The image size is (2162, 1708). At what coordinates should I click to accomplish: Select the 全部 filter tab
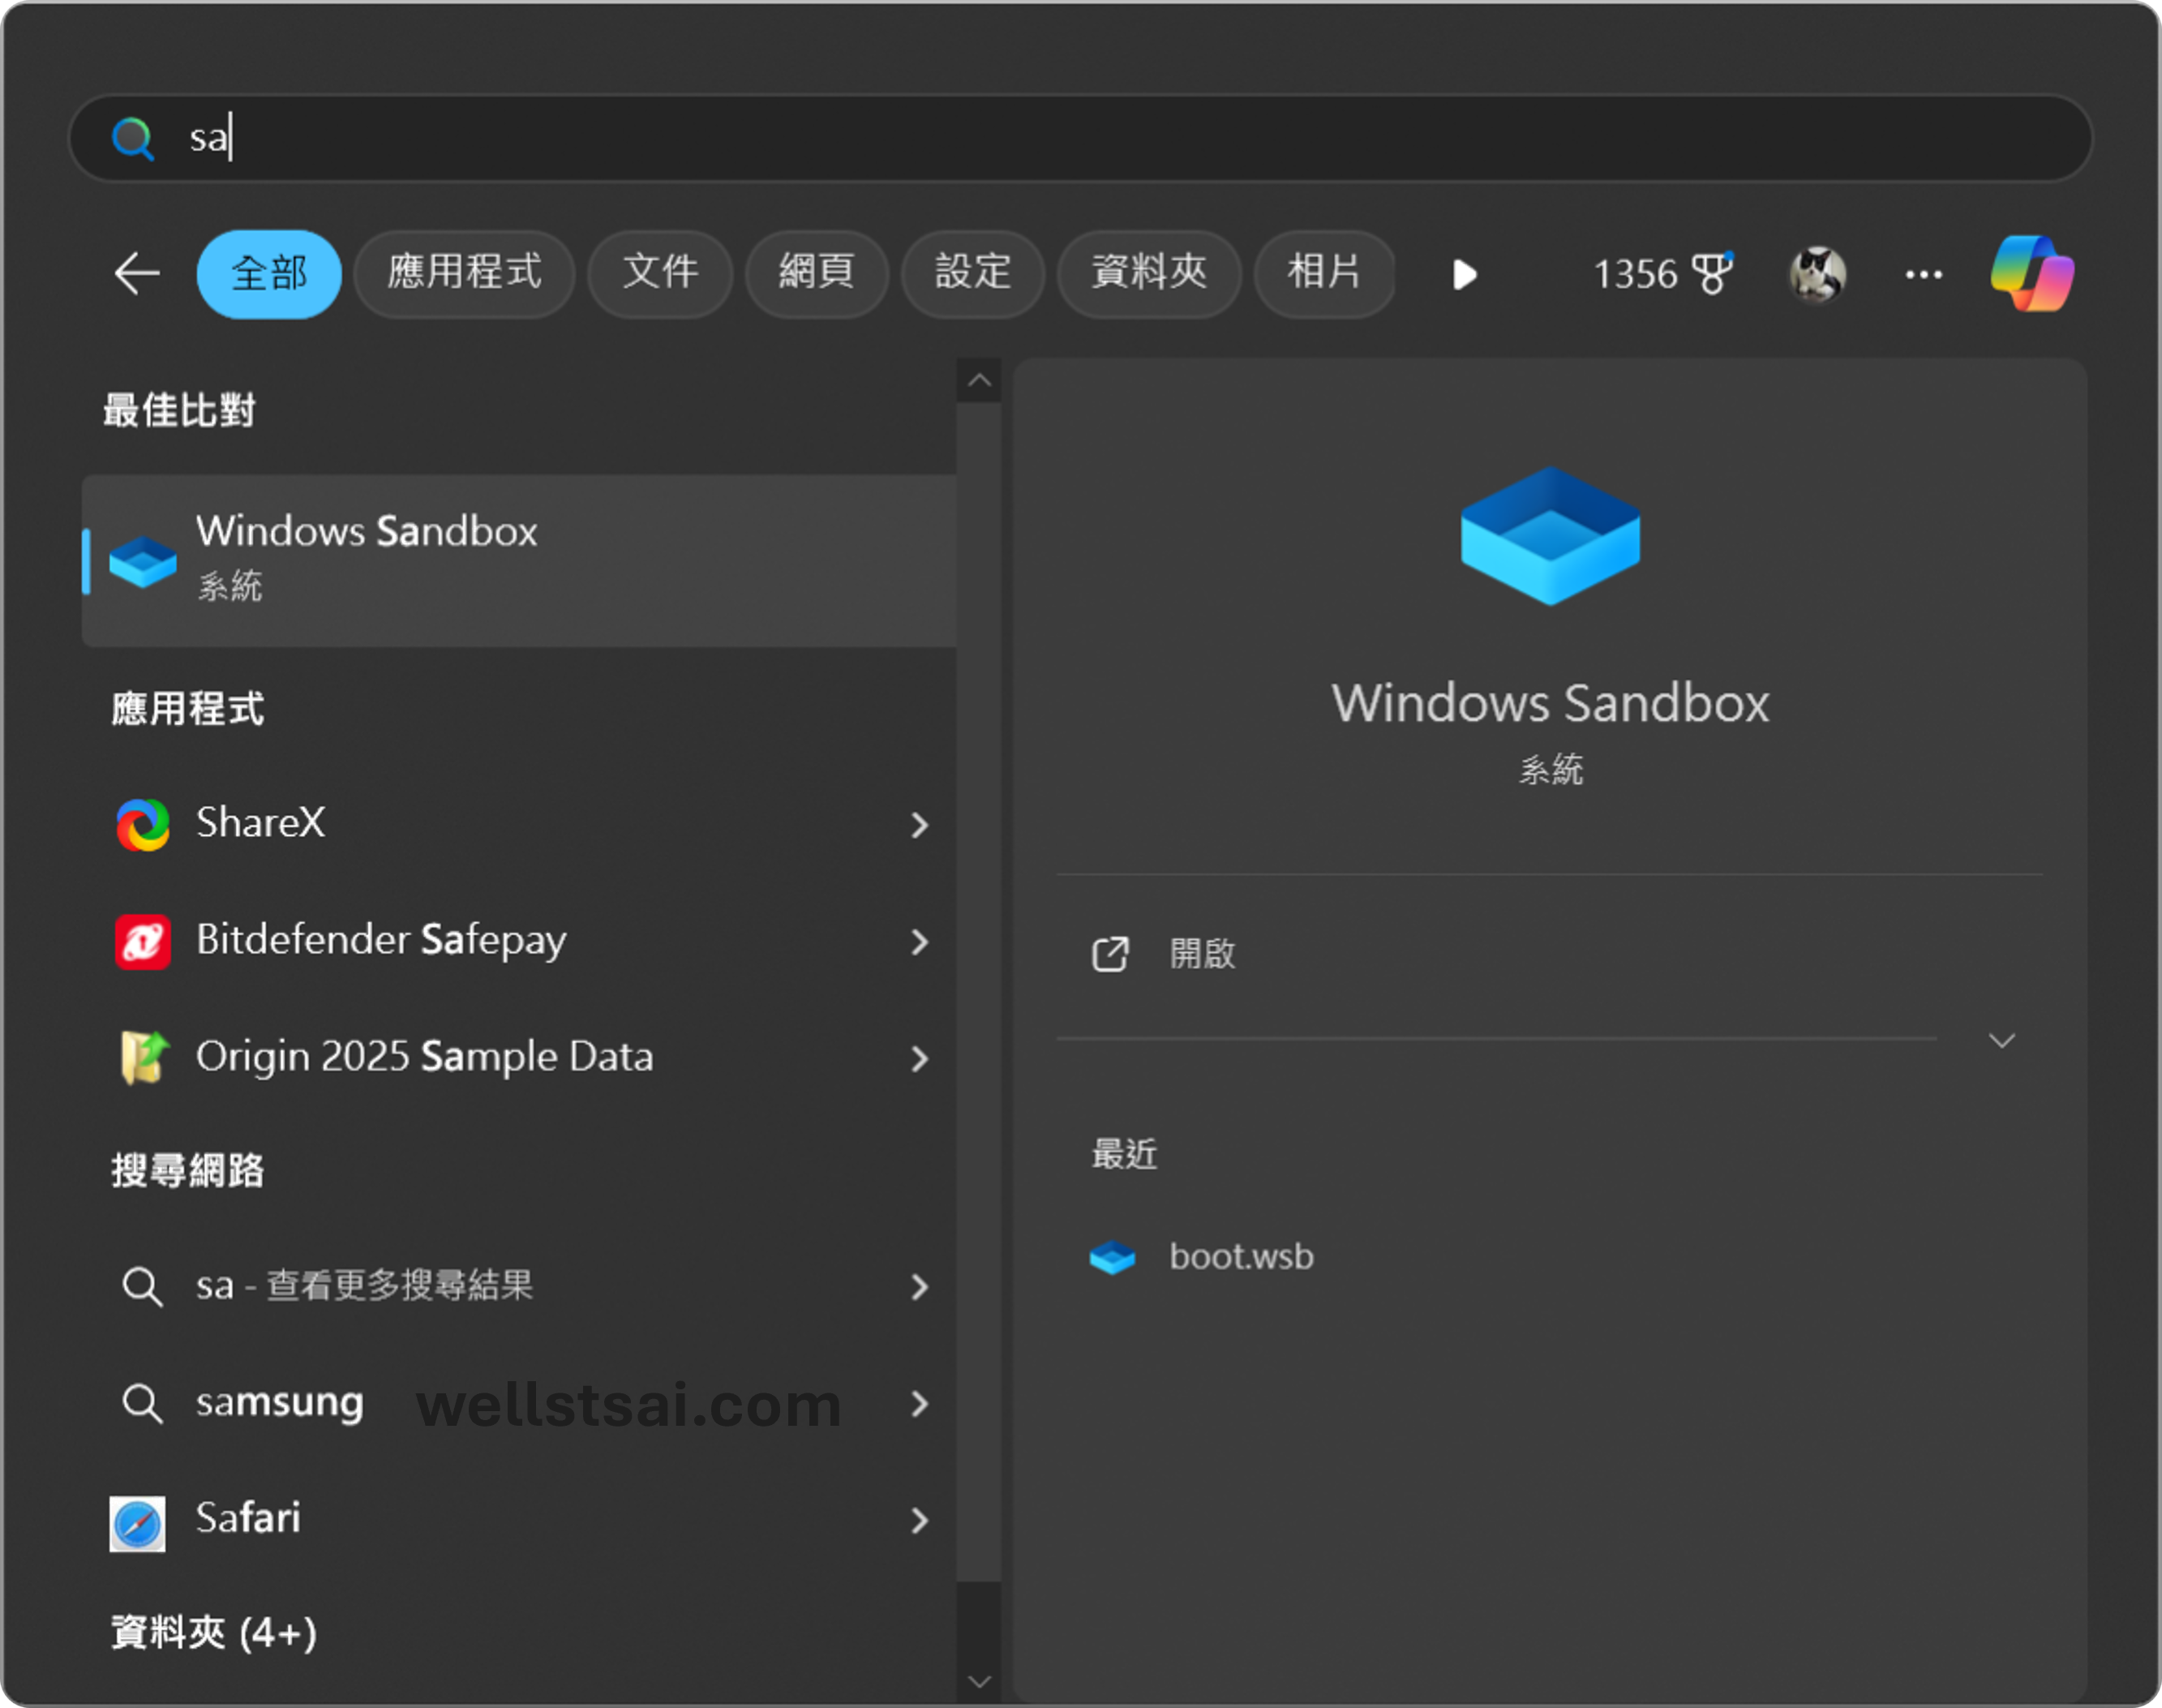point(269,274)
